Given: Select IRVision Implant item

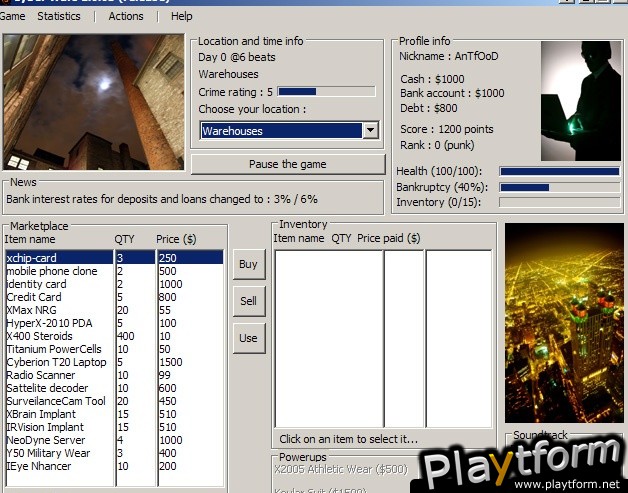Looking at the screenshot, I should coord(59,427).
